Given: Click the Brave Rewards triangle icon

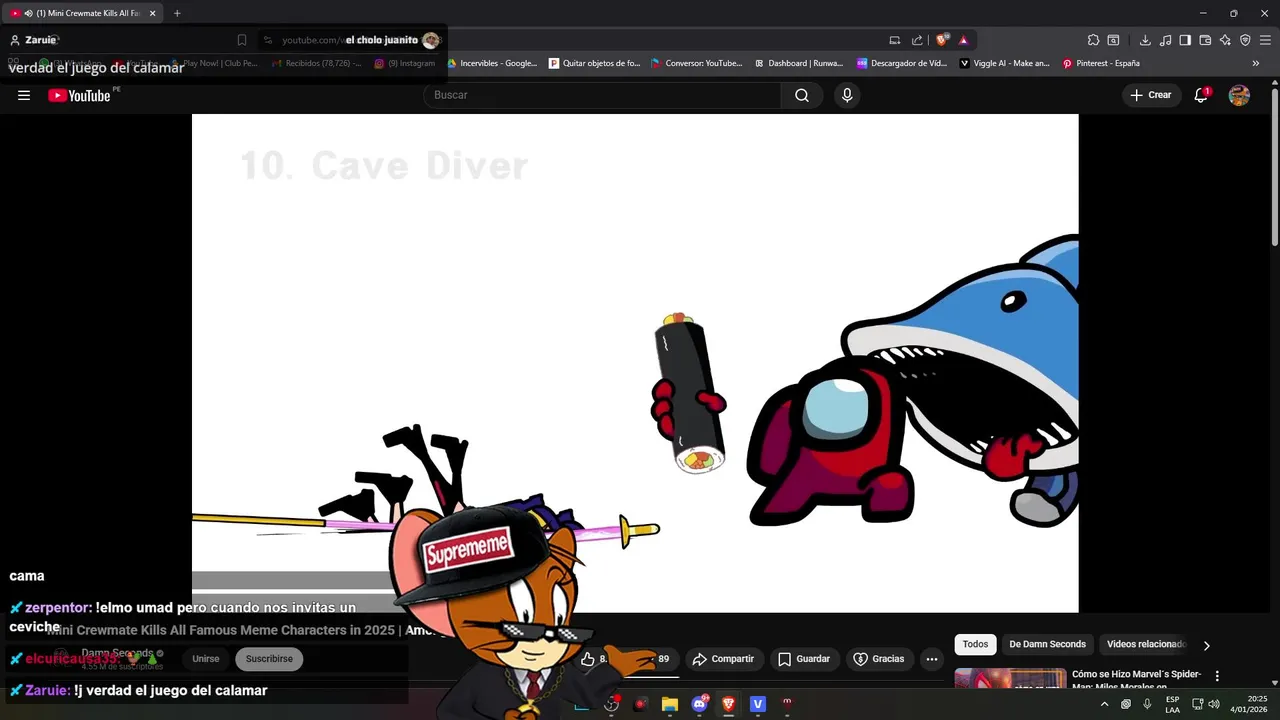Looking at the screenshot, I should click(964, 40).
